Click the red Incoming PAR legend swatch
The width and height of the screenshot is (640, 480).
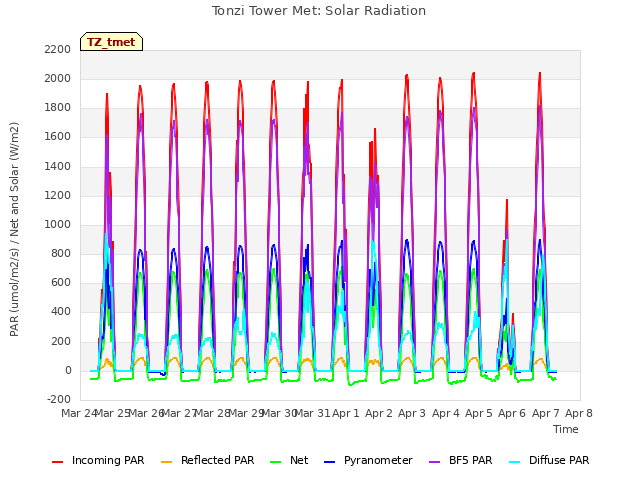coord(58,462)
